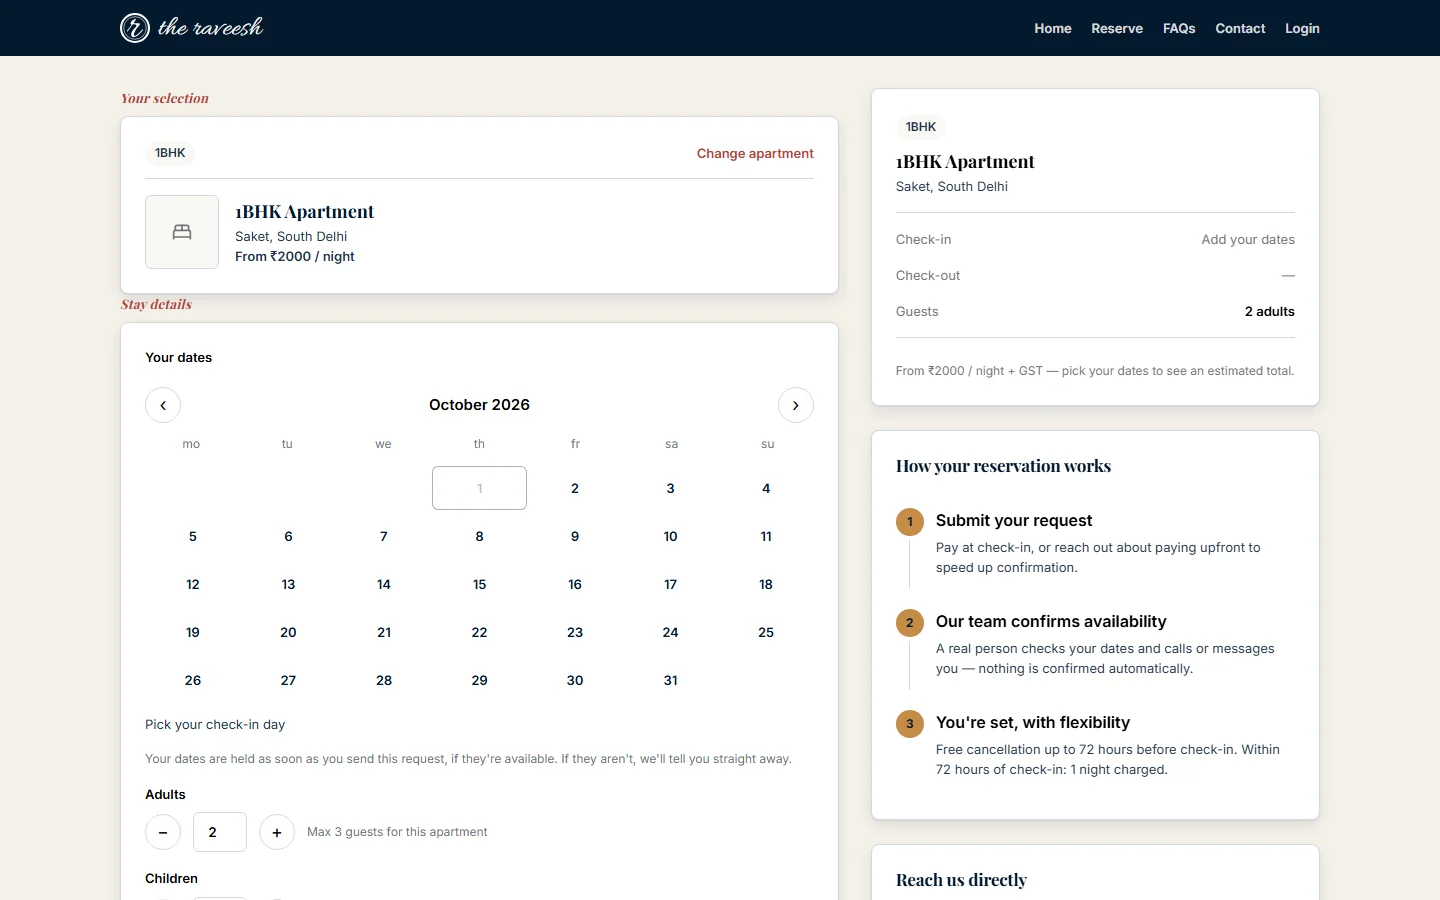The height and width of the screenshot is (900, 1440).
Task: Click the adults number field
Action: tap(220, 832)
